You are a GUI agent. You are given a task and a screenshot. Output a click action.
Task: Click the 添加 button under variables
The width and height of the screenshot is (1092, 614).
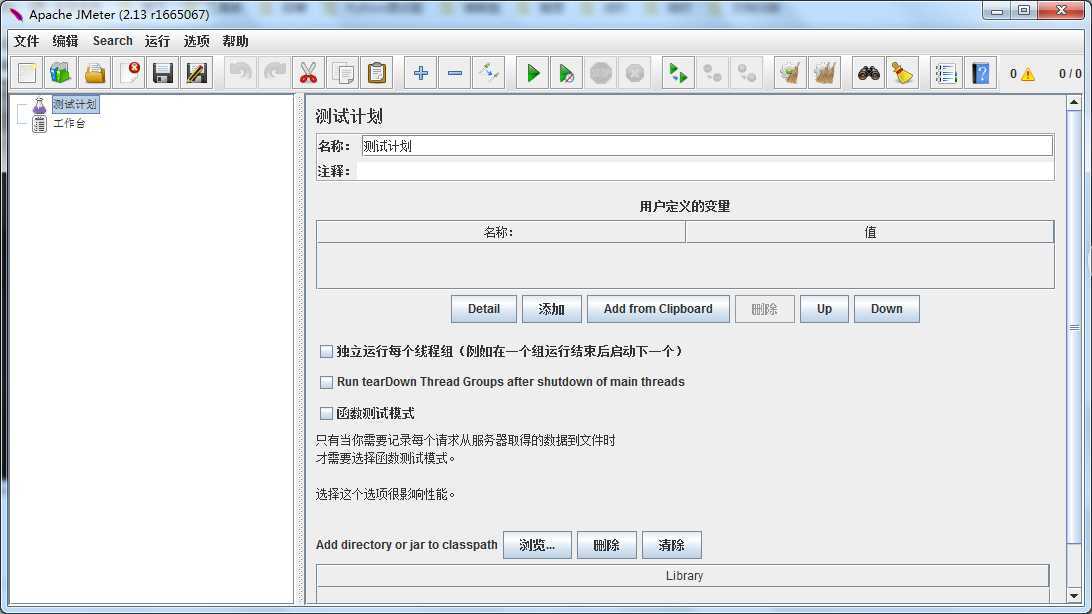(552, 309)
